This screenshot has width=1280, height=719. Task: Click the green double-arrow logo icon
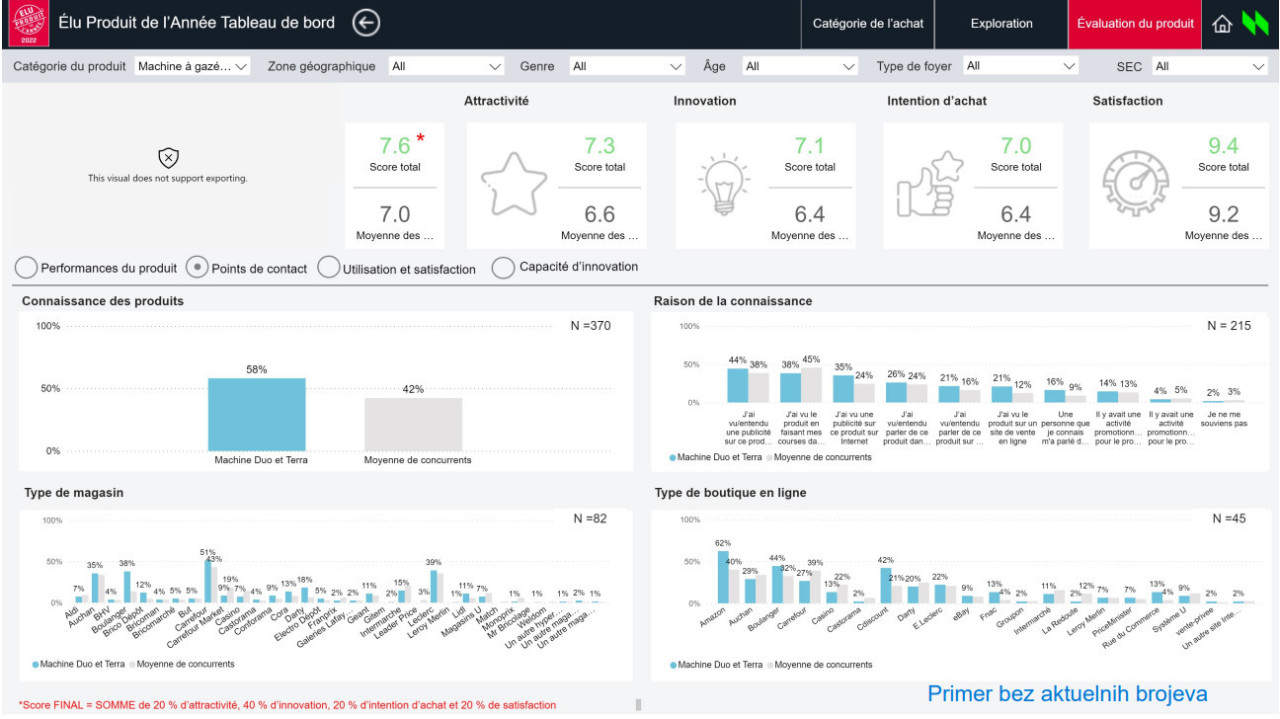point(1255,24)
